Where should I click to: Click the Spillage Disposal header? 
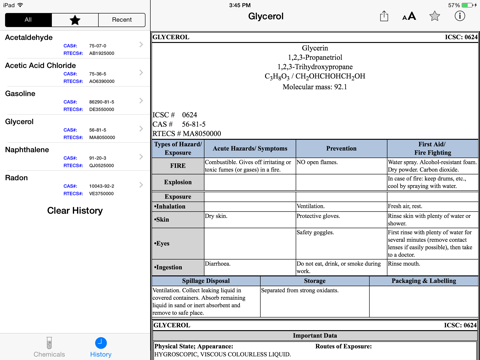point(206,281)
